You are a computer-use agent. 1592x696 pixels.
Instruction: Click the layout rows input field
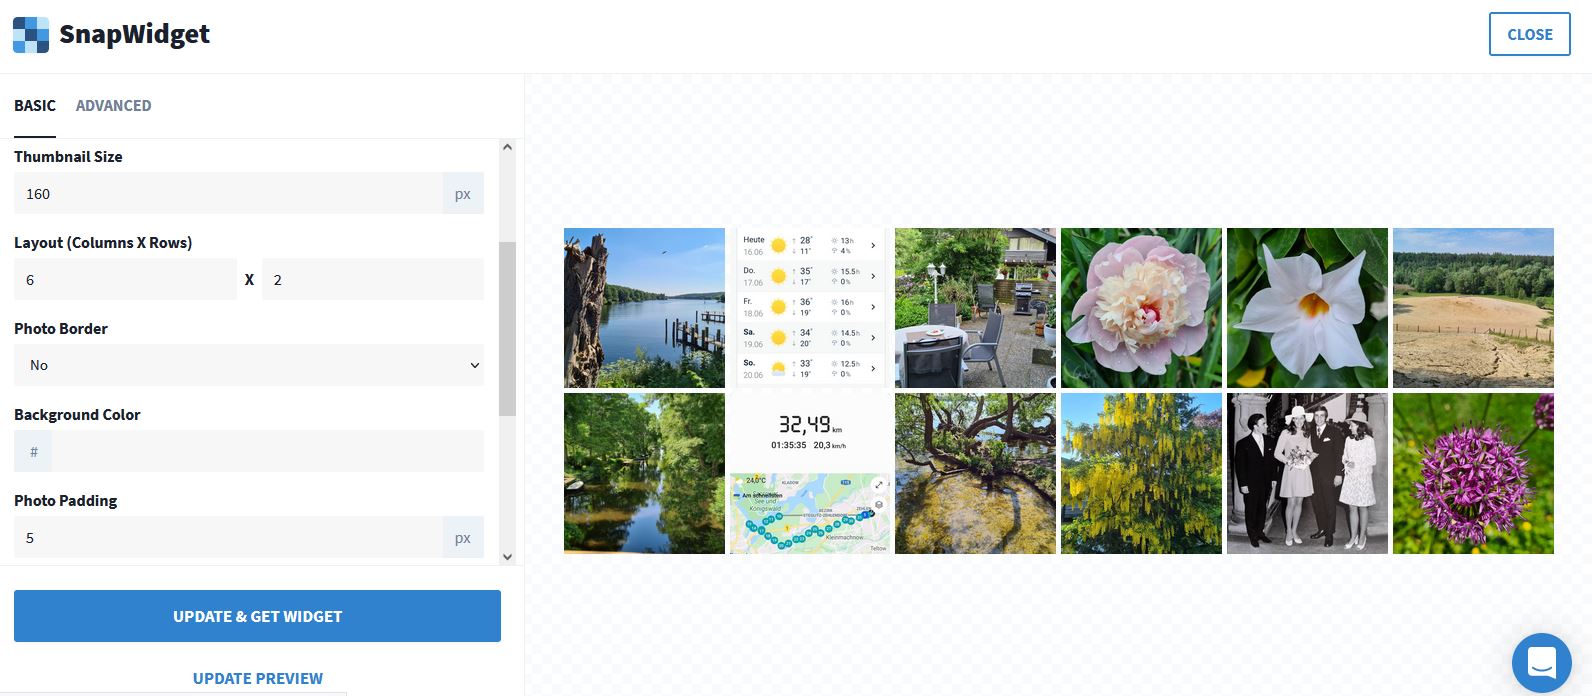point(373,280)
